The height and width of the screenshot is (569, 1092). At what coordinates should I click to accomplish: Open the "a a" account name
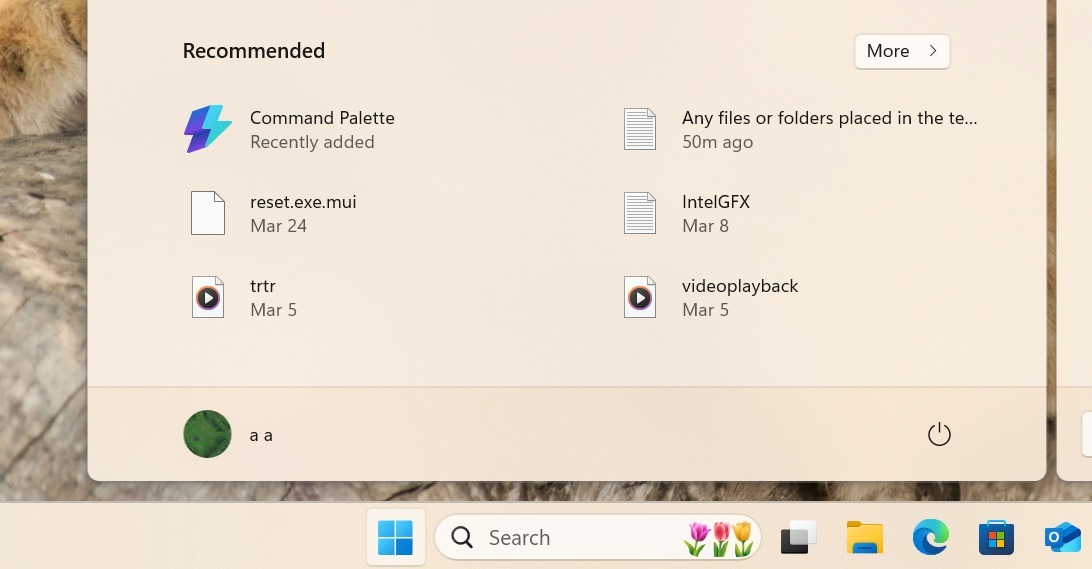click(x=261, y=436)
